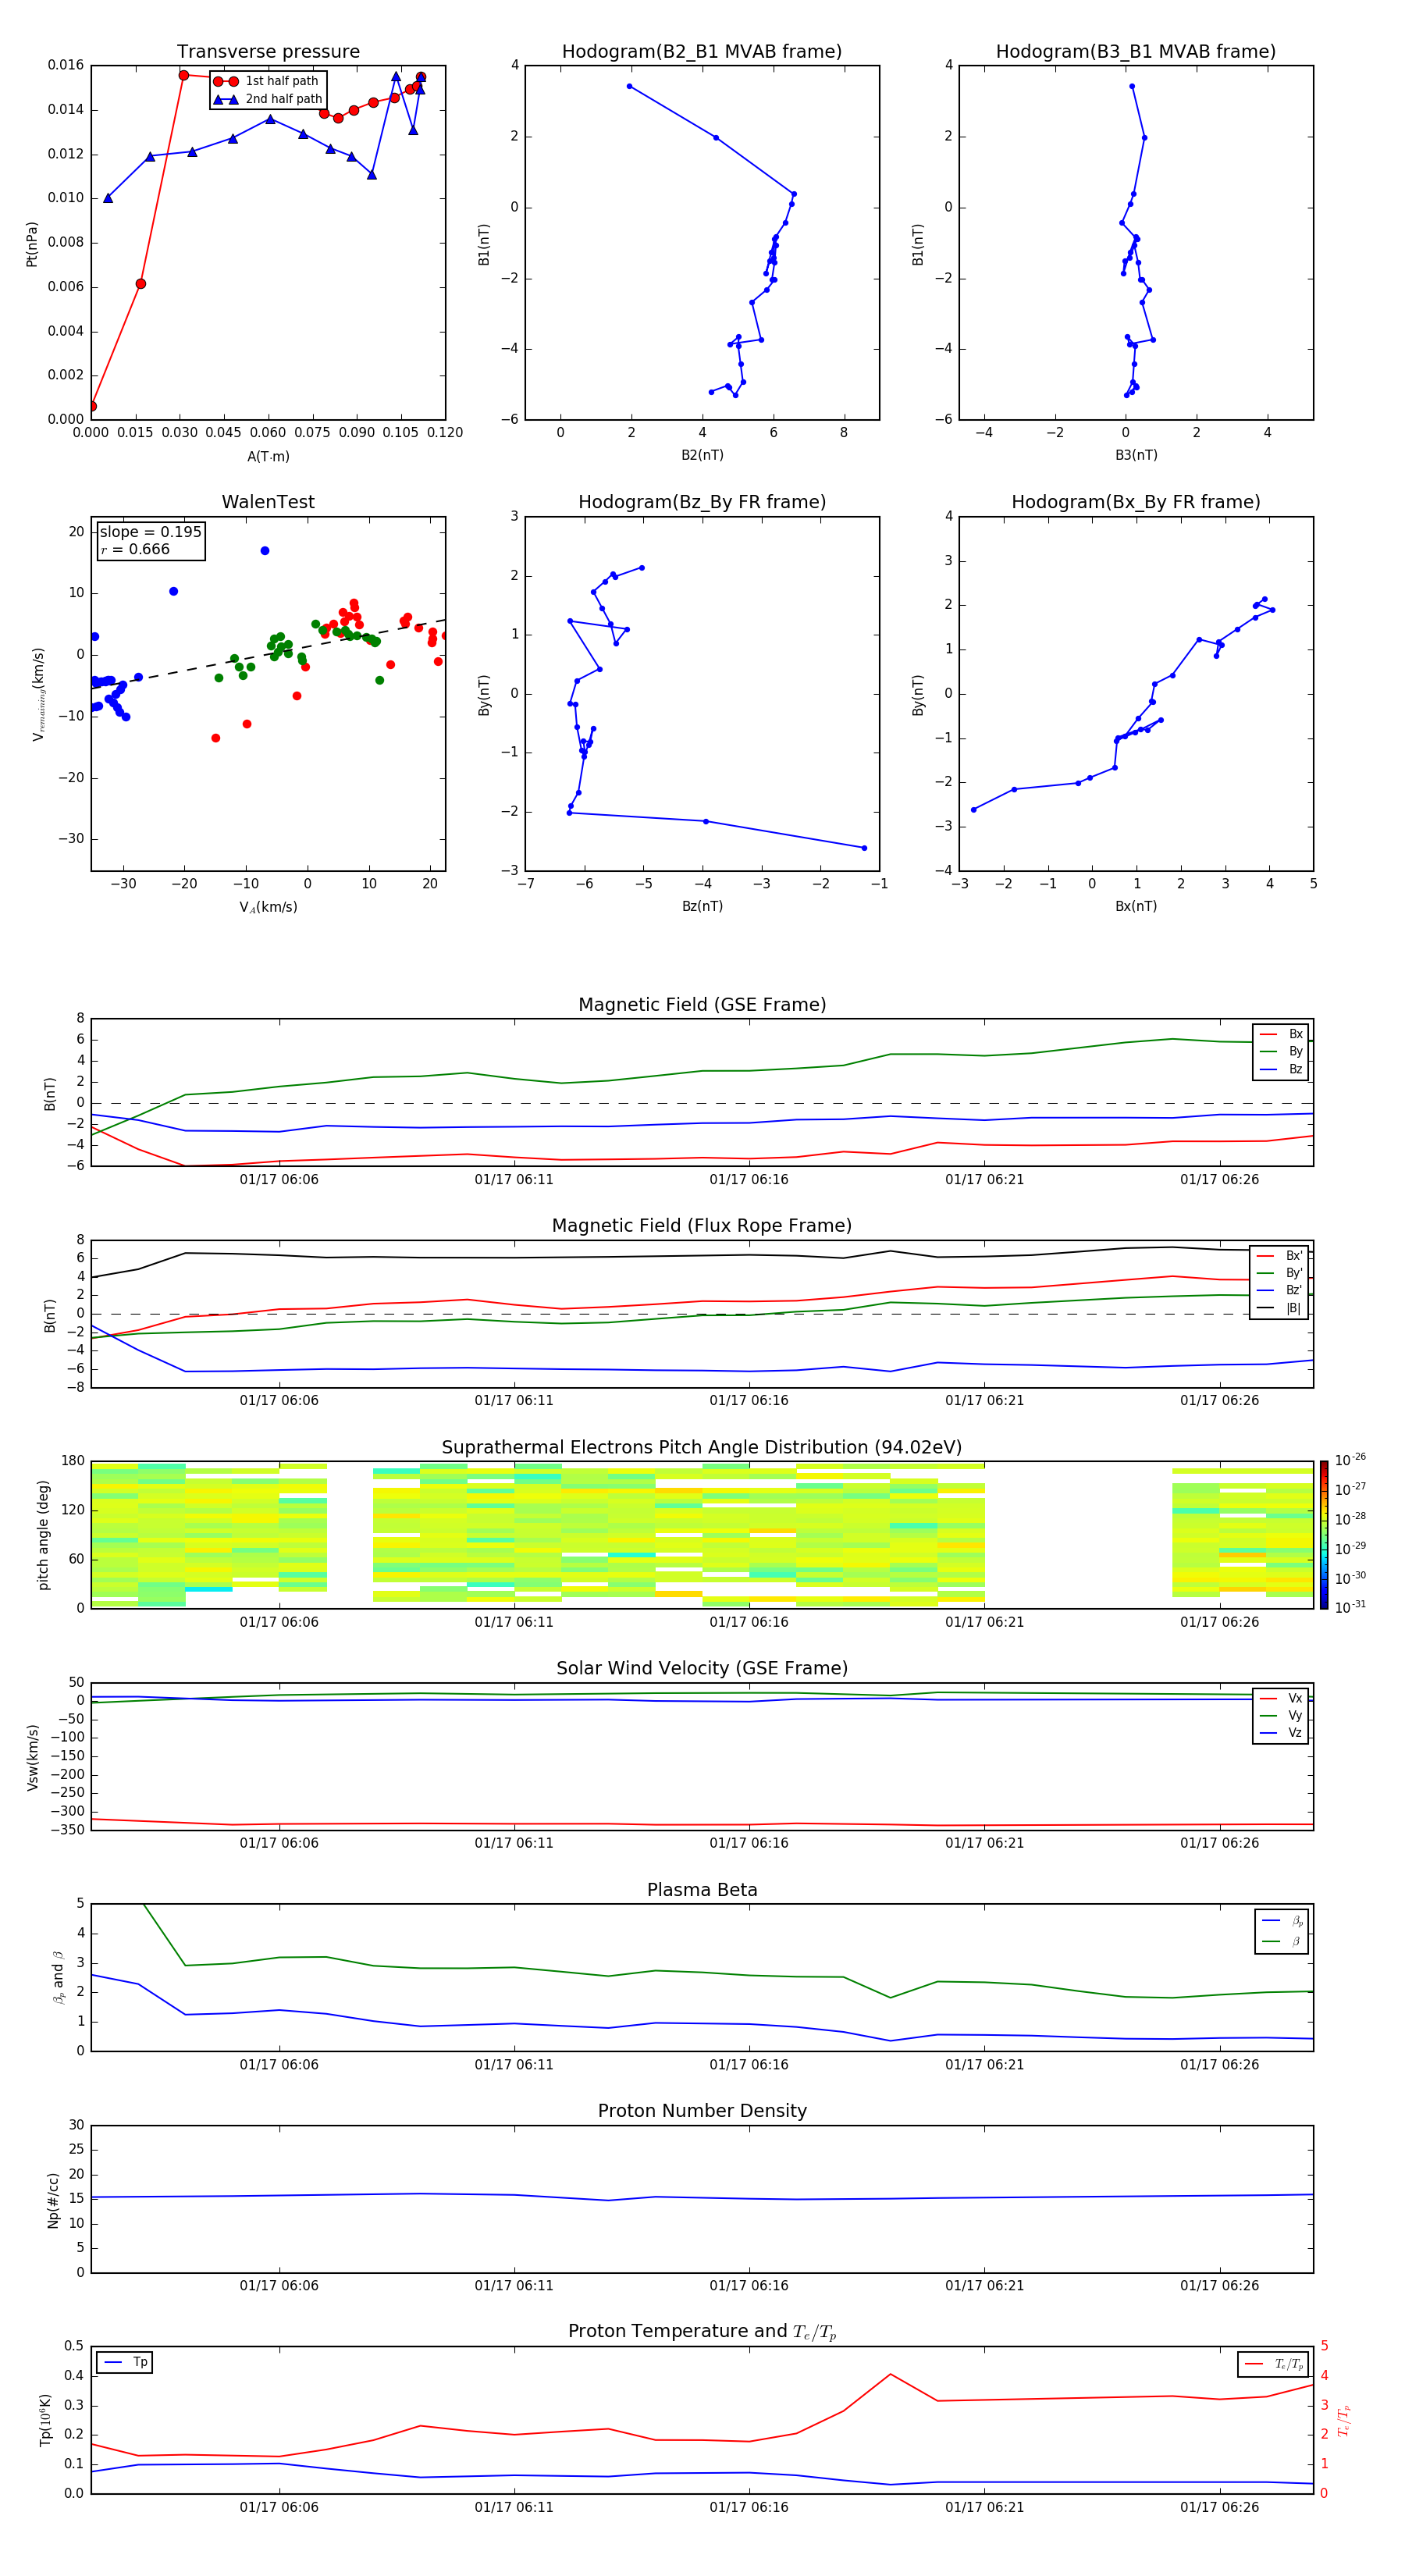Select the βp entry in Plasma Beta legend

point(1282,1920)
